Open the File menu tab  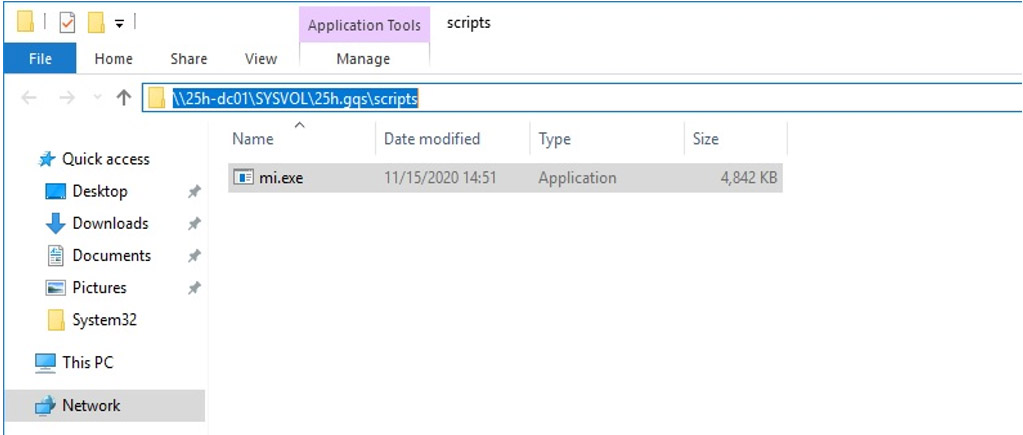[40, 59]
